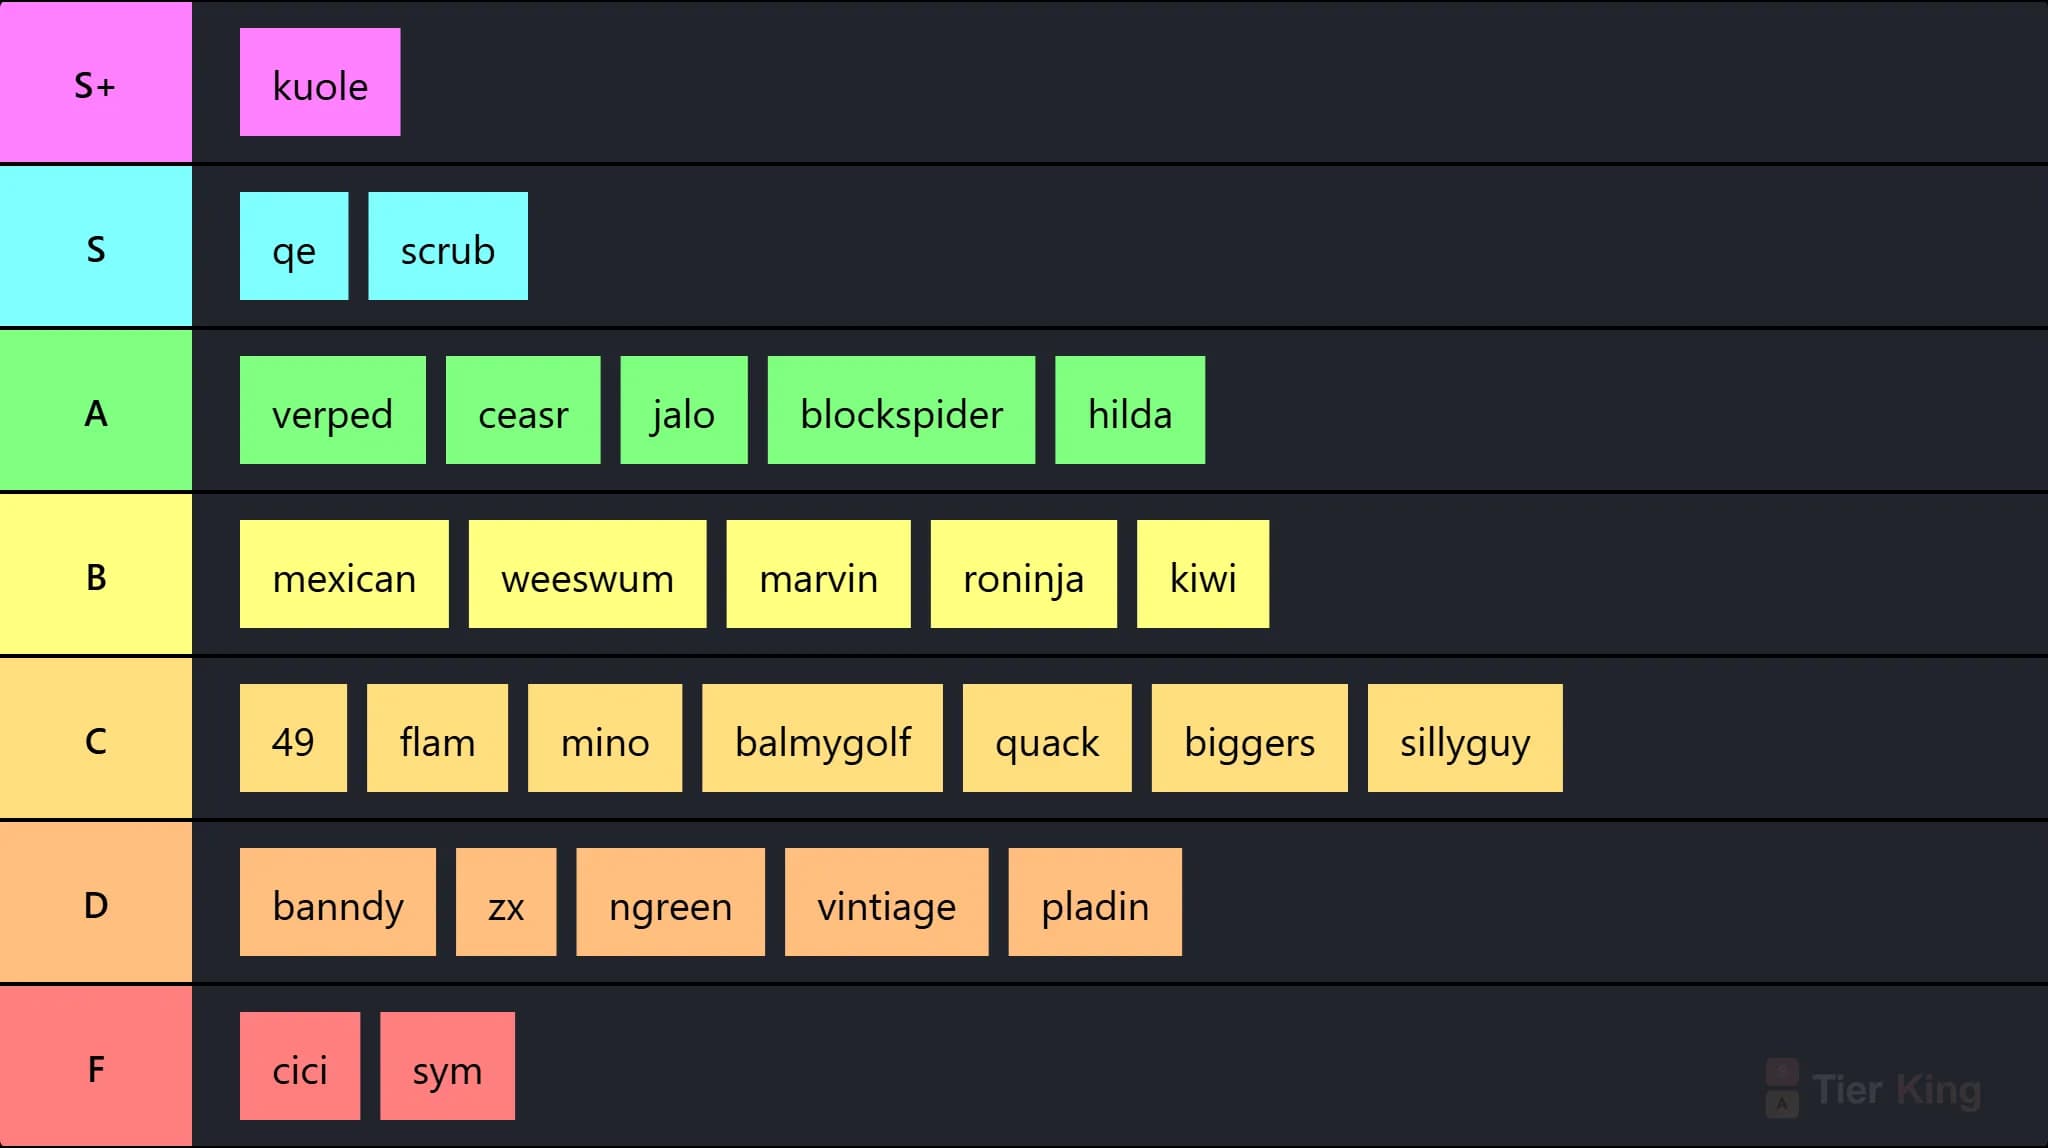Select the blockspider tile in A tier
Screen dimensions: 2048x1148
pyautogui.click(x=901, y=410)
